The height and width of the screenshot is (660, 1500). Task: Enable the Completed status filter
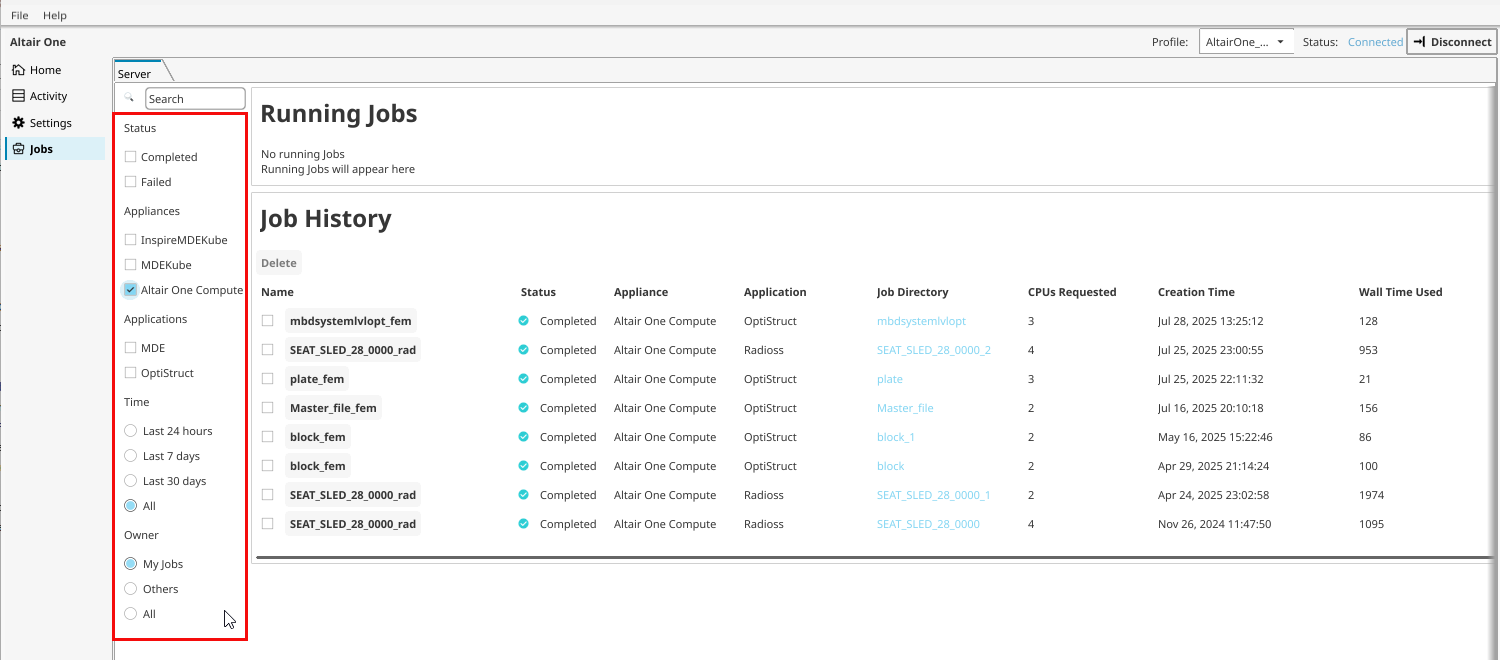point(130,157)
